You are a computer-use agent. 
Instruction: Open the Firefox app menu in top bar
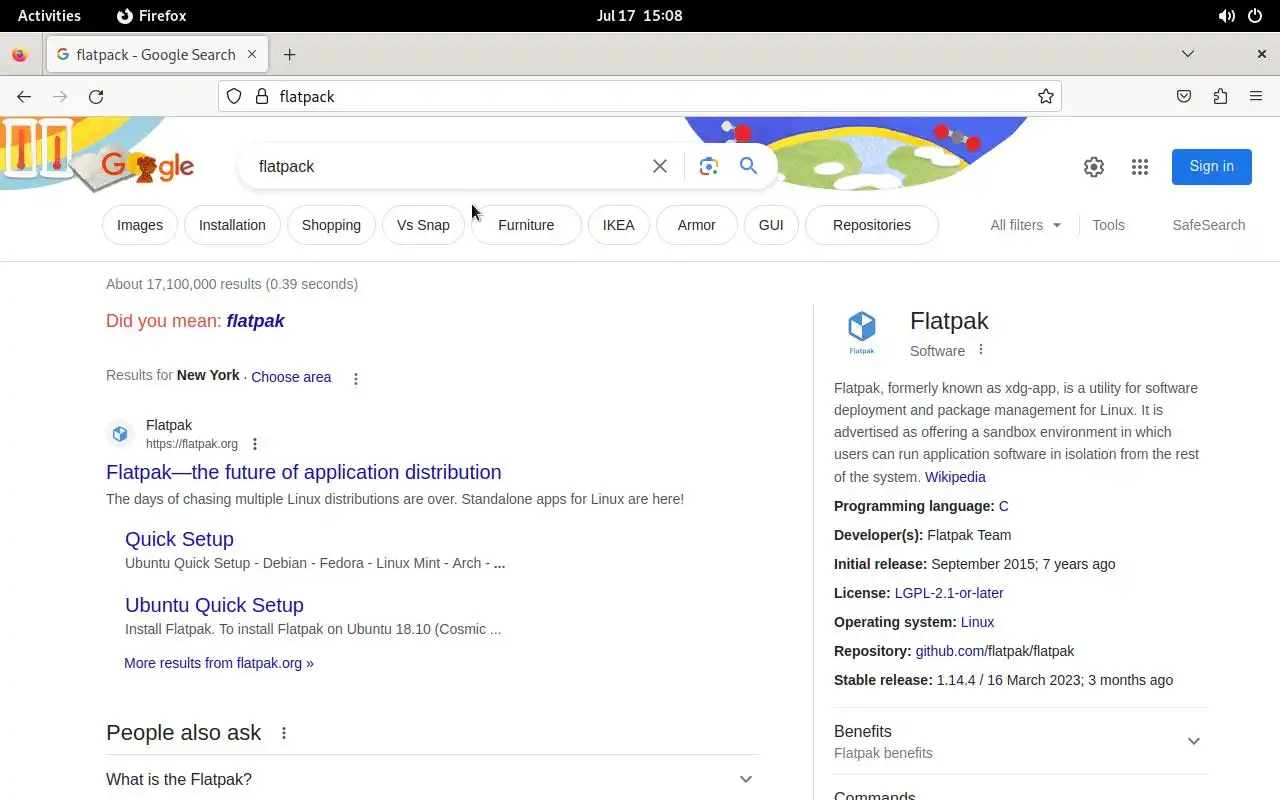click(x=152, y=16)
